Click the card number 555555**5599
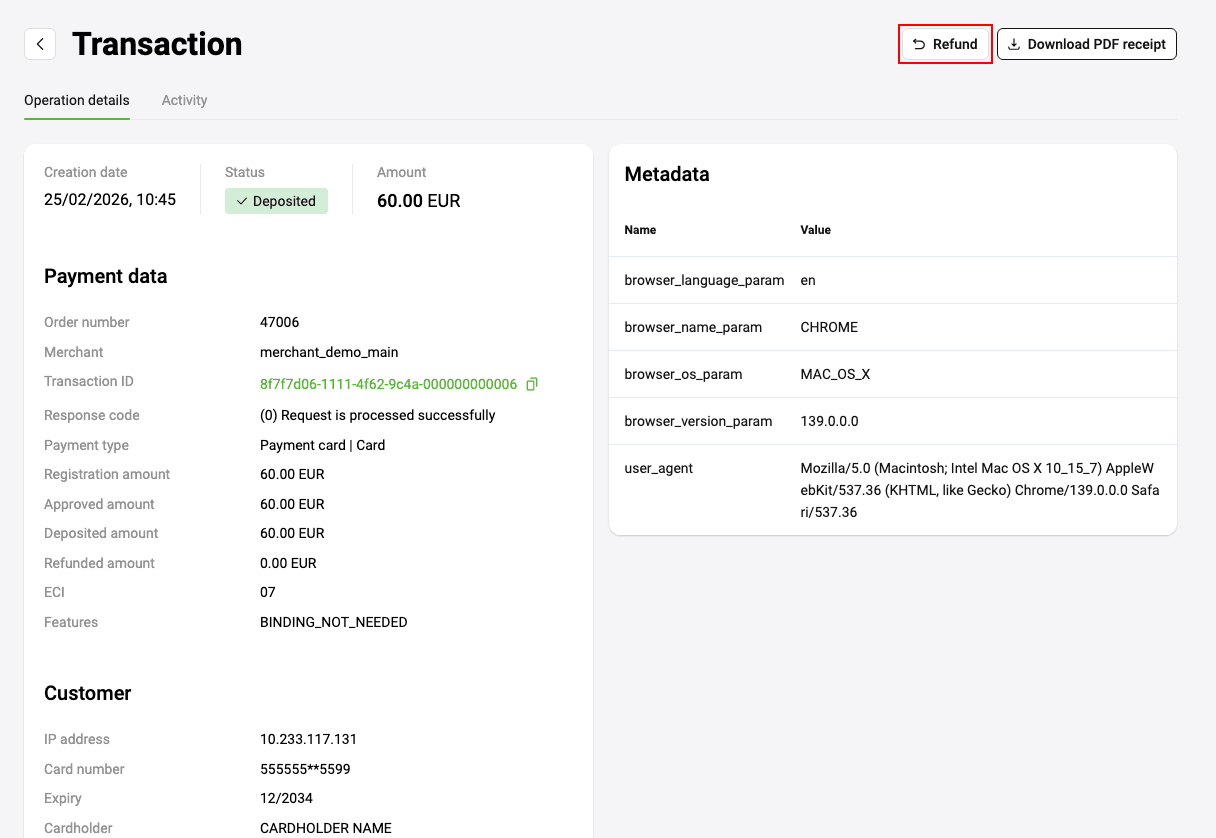 pos(305,769)
